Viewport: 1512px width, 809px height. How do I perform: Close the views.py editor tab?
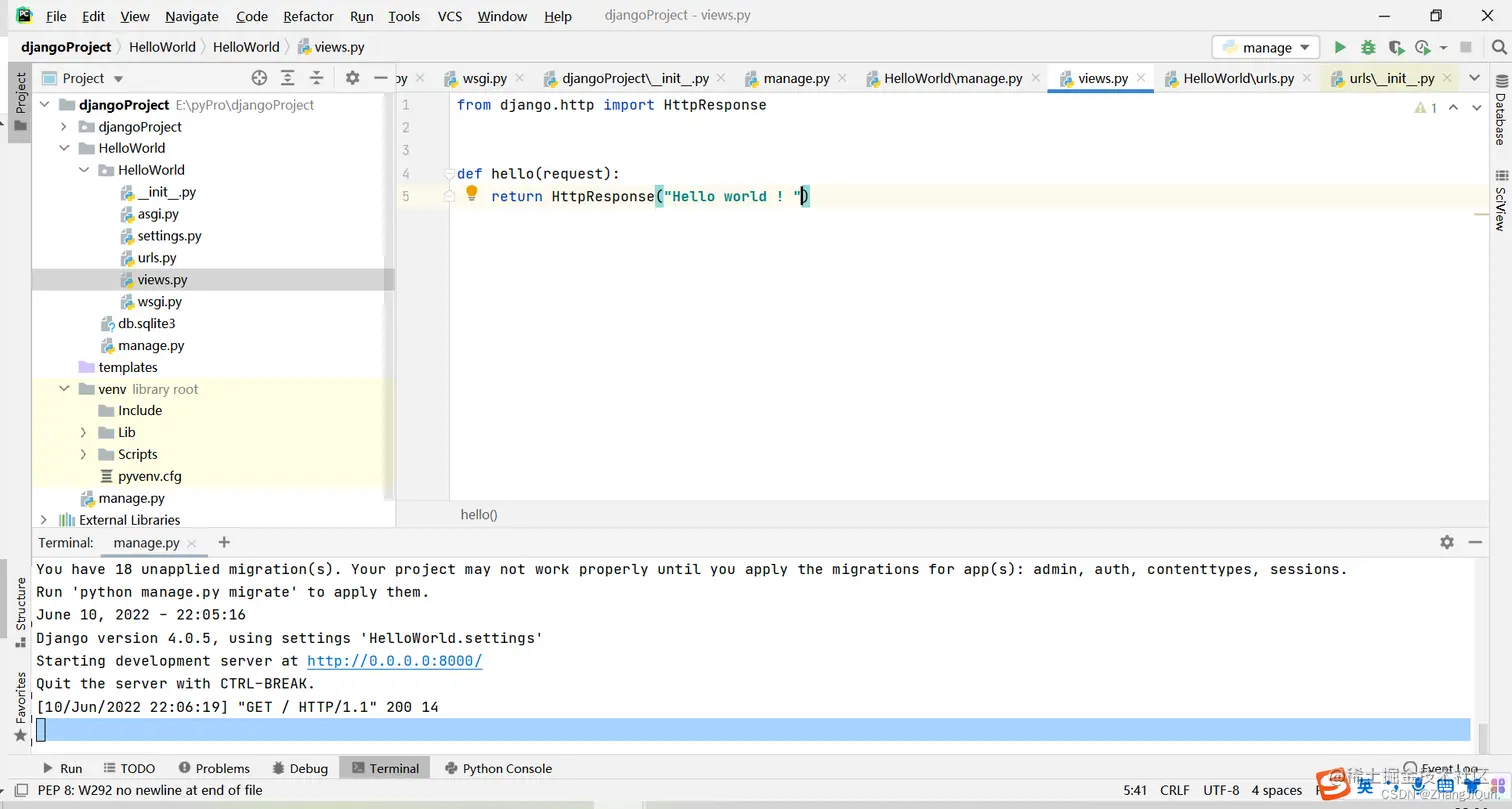pyautogui.click(x=1140, y=78)
